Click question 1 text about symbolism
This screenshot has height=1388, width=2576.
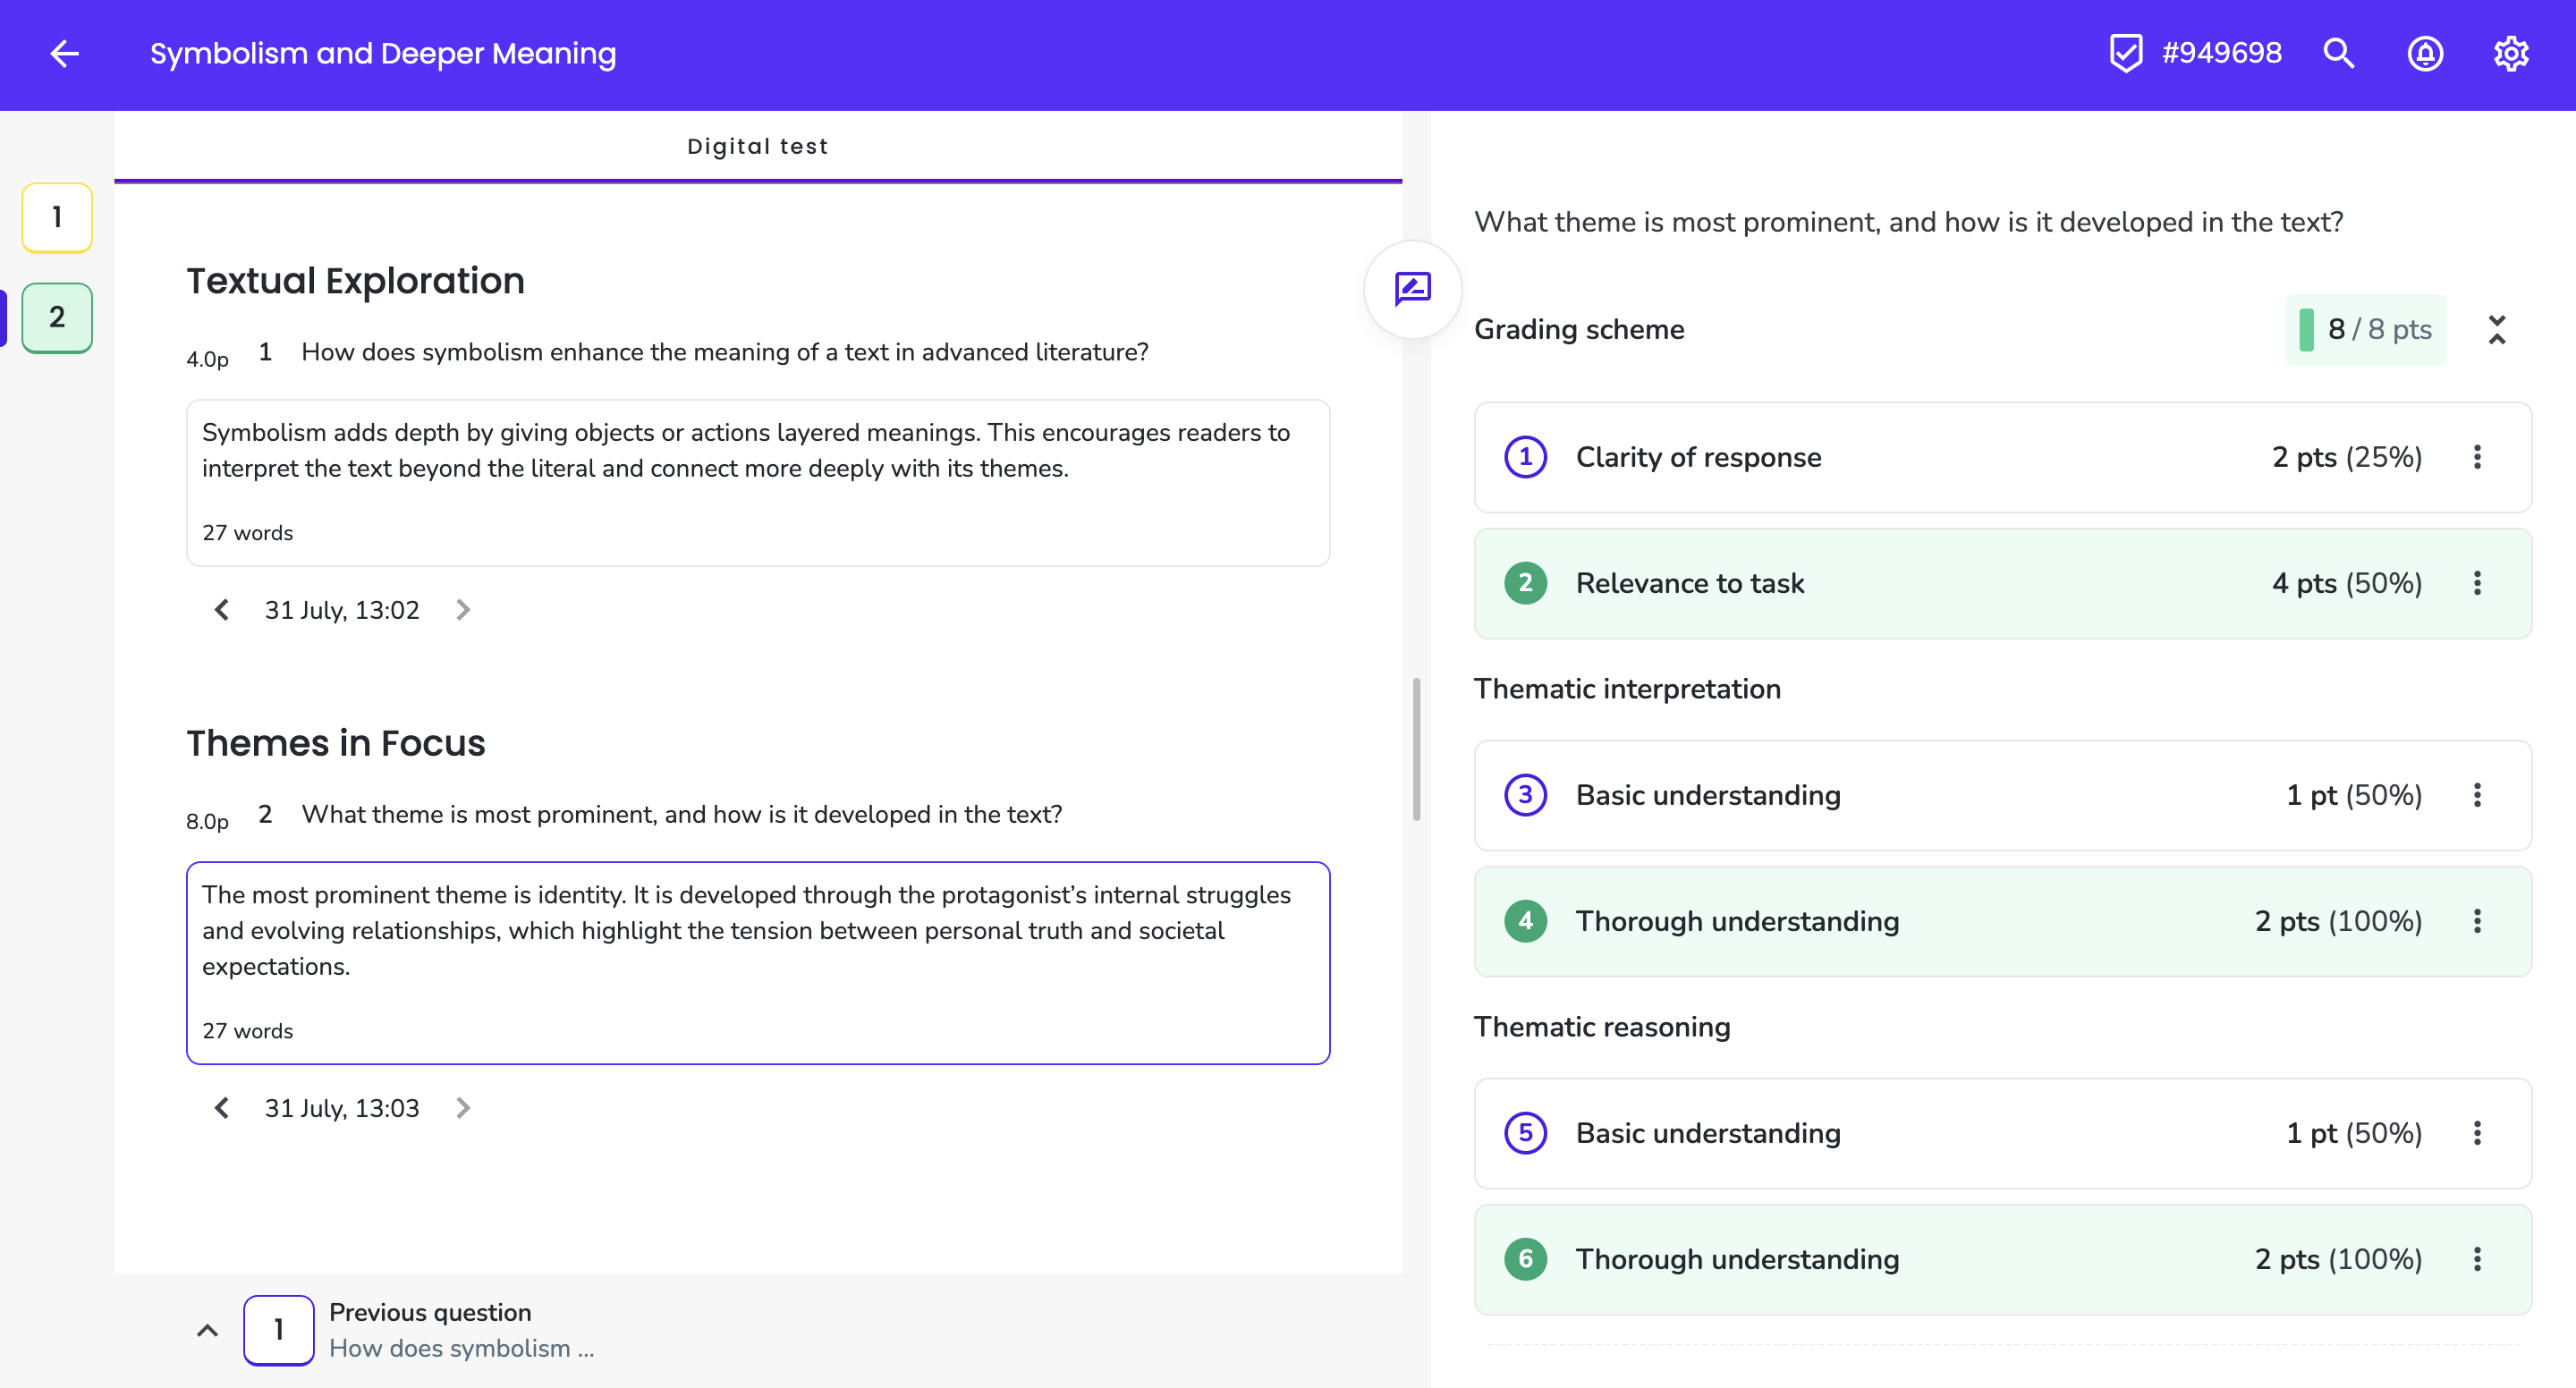(725, 353)
